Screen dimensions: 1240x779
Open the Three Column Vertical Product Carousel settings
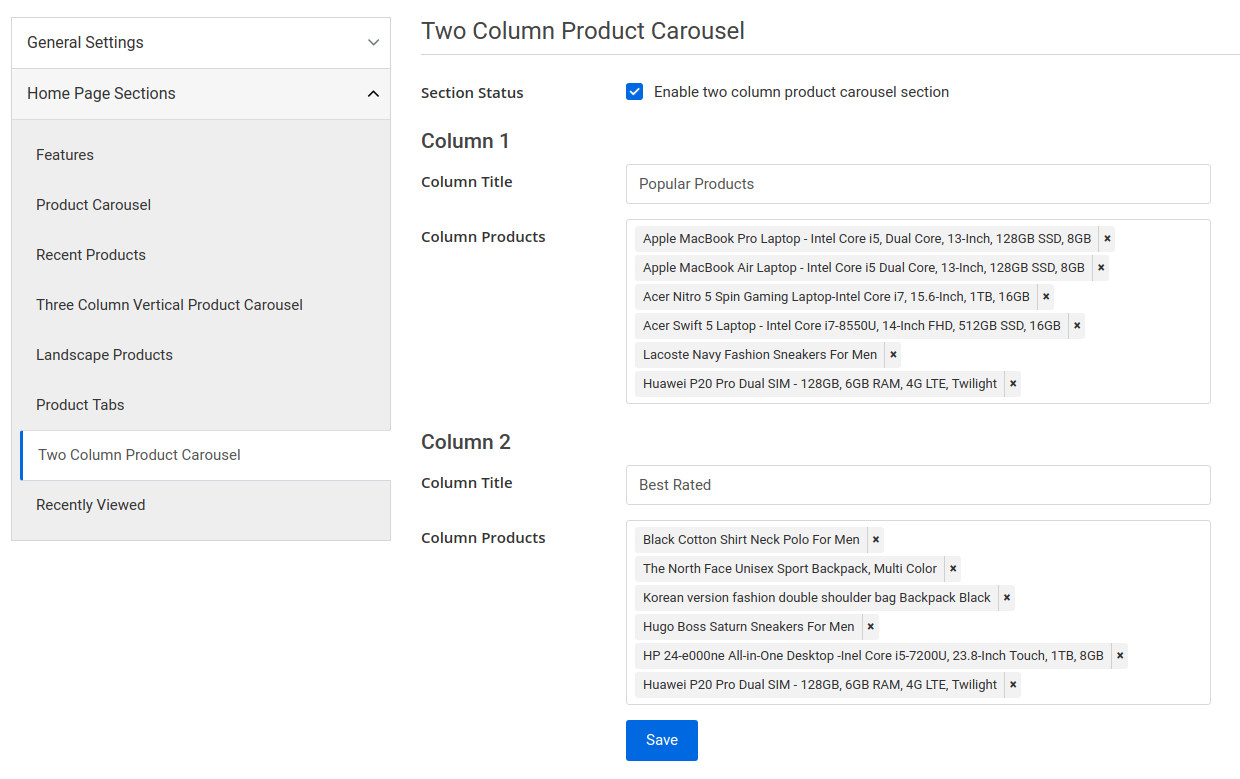tap(169, 305)
